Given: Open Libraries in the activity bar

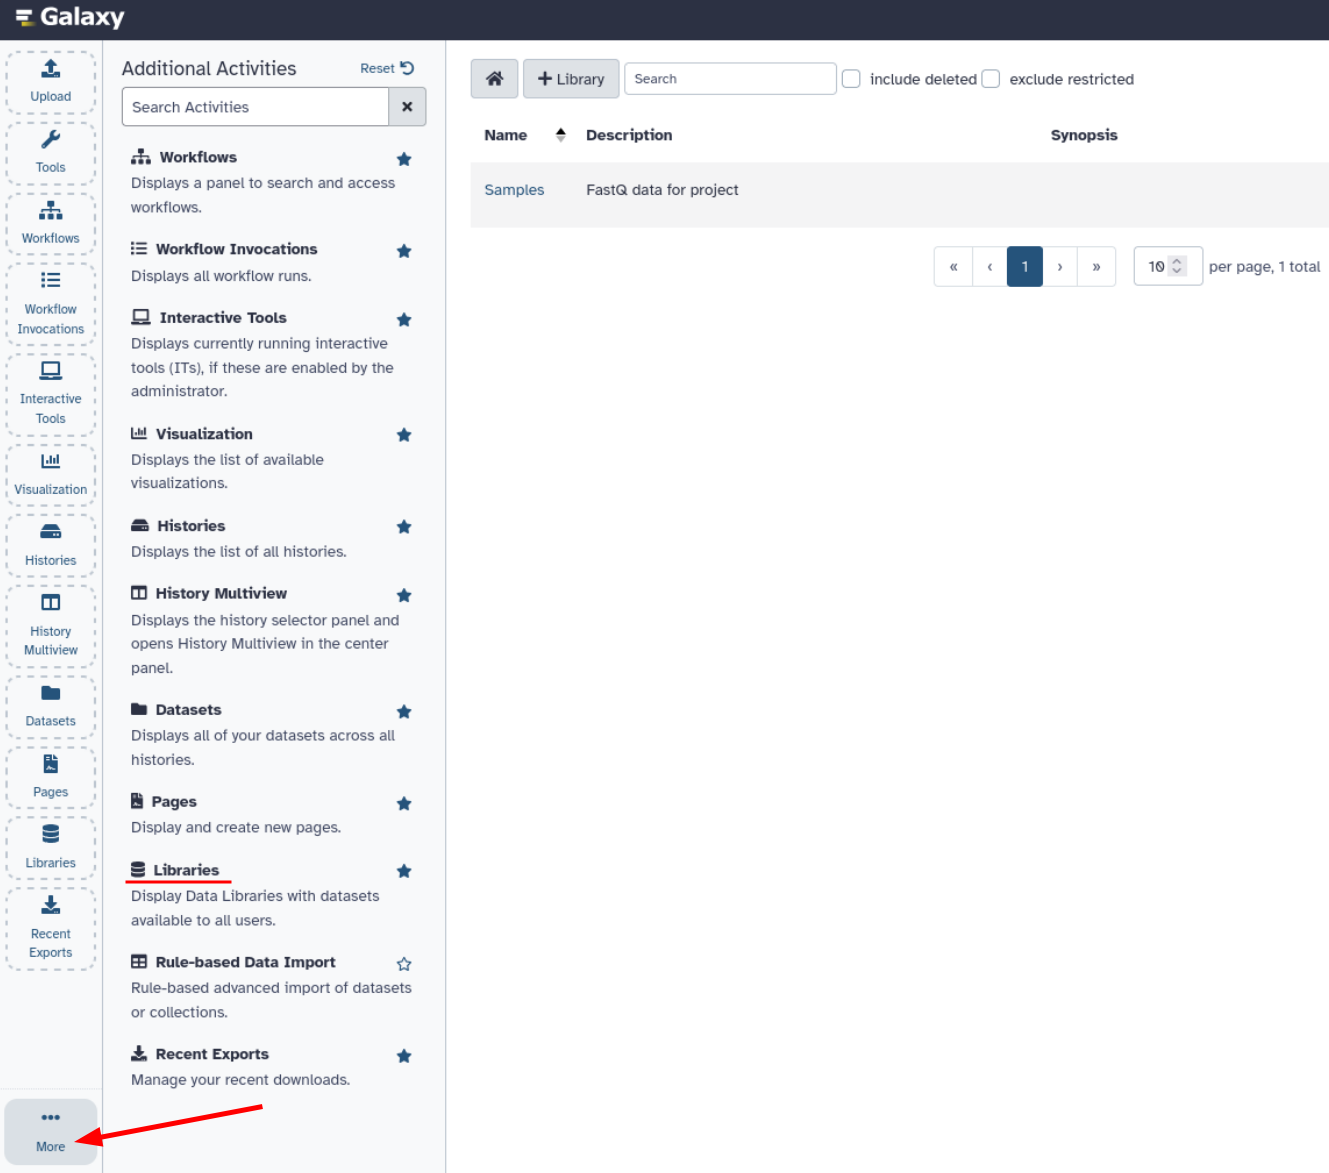Looking at the screenshot, I should point(50,848).
